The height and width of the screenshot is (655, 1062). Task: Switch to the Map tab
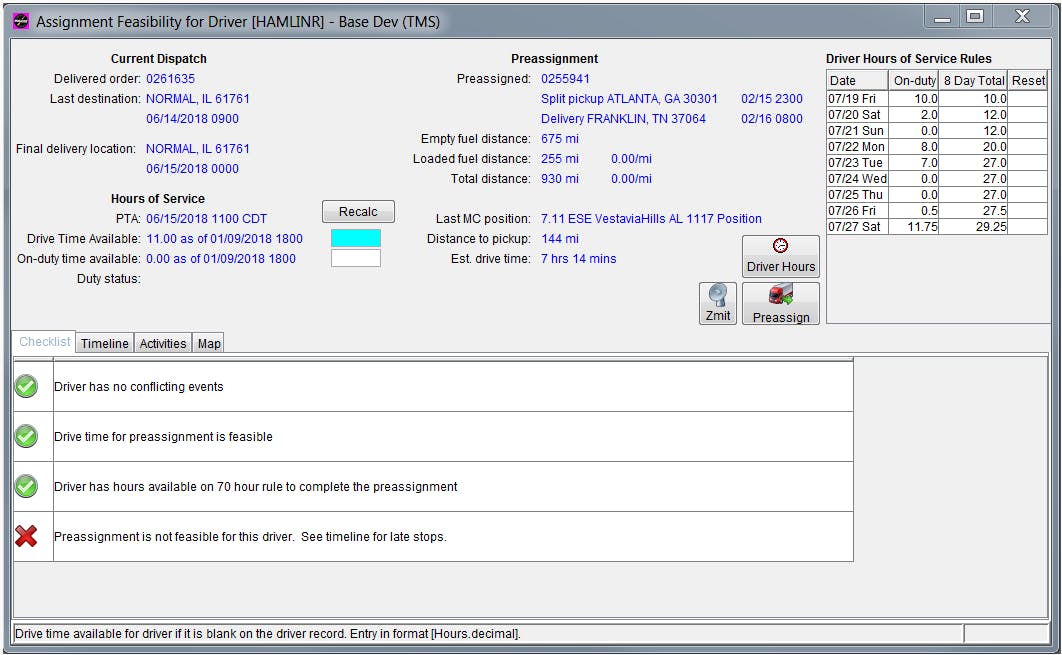209,342
